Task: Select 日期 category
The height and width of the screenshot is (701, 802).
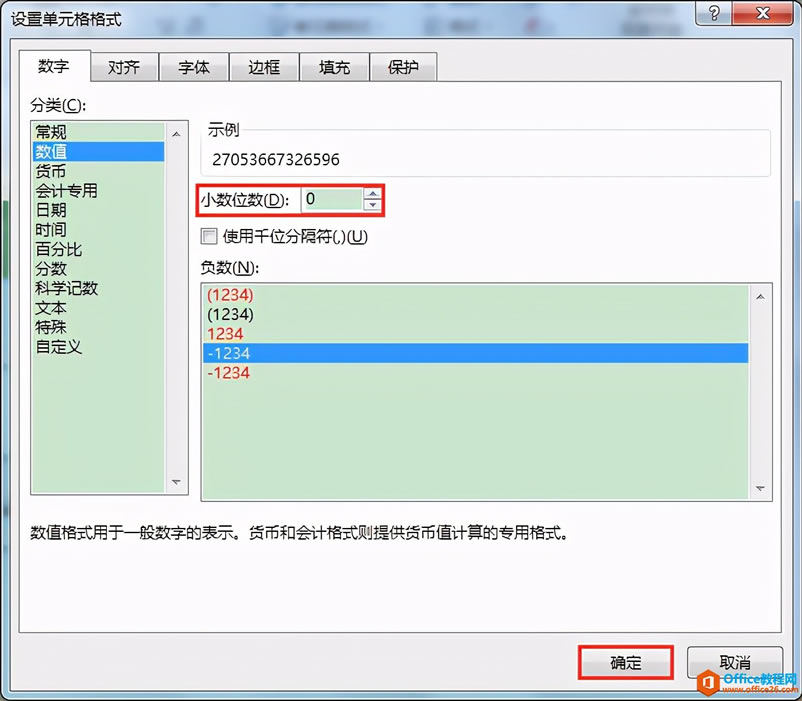Action: [98, 210]
